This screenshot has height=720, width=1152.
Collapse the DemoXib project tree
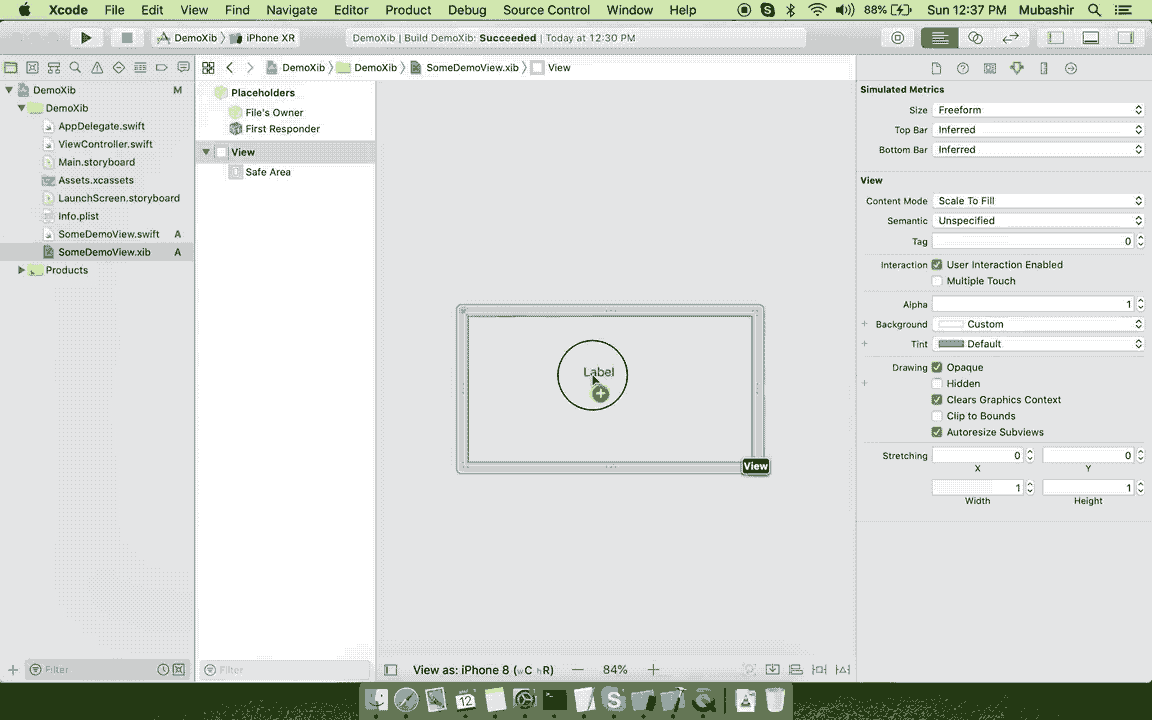pyautogui.click(x=9, y=90)
